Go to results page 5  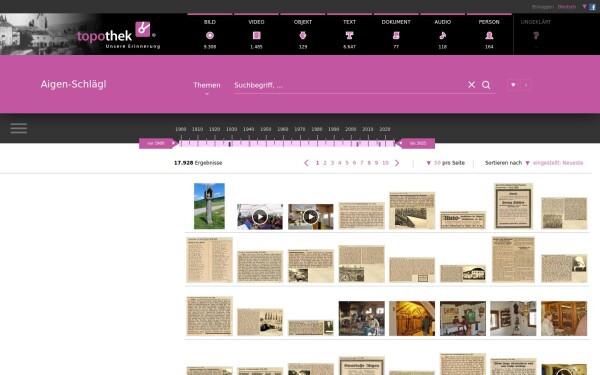pos(347,163)
